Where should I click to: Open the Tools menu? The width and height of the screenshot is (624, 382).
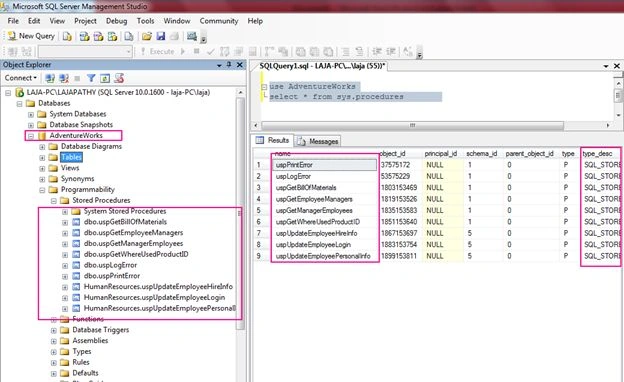[x=145, y=21]
